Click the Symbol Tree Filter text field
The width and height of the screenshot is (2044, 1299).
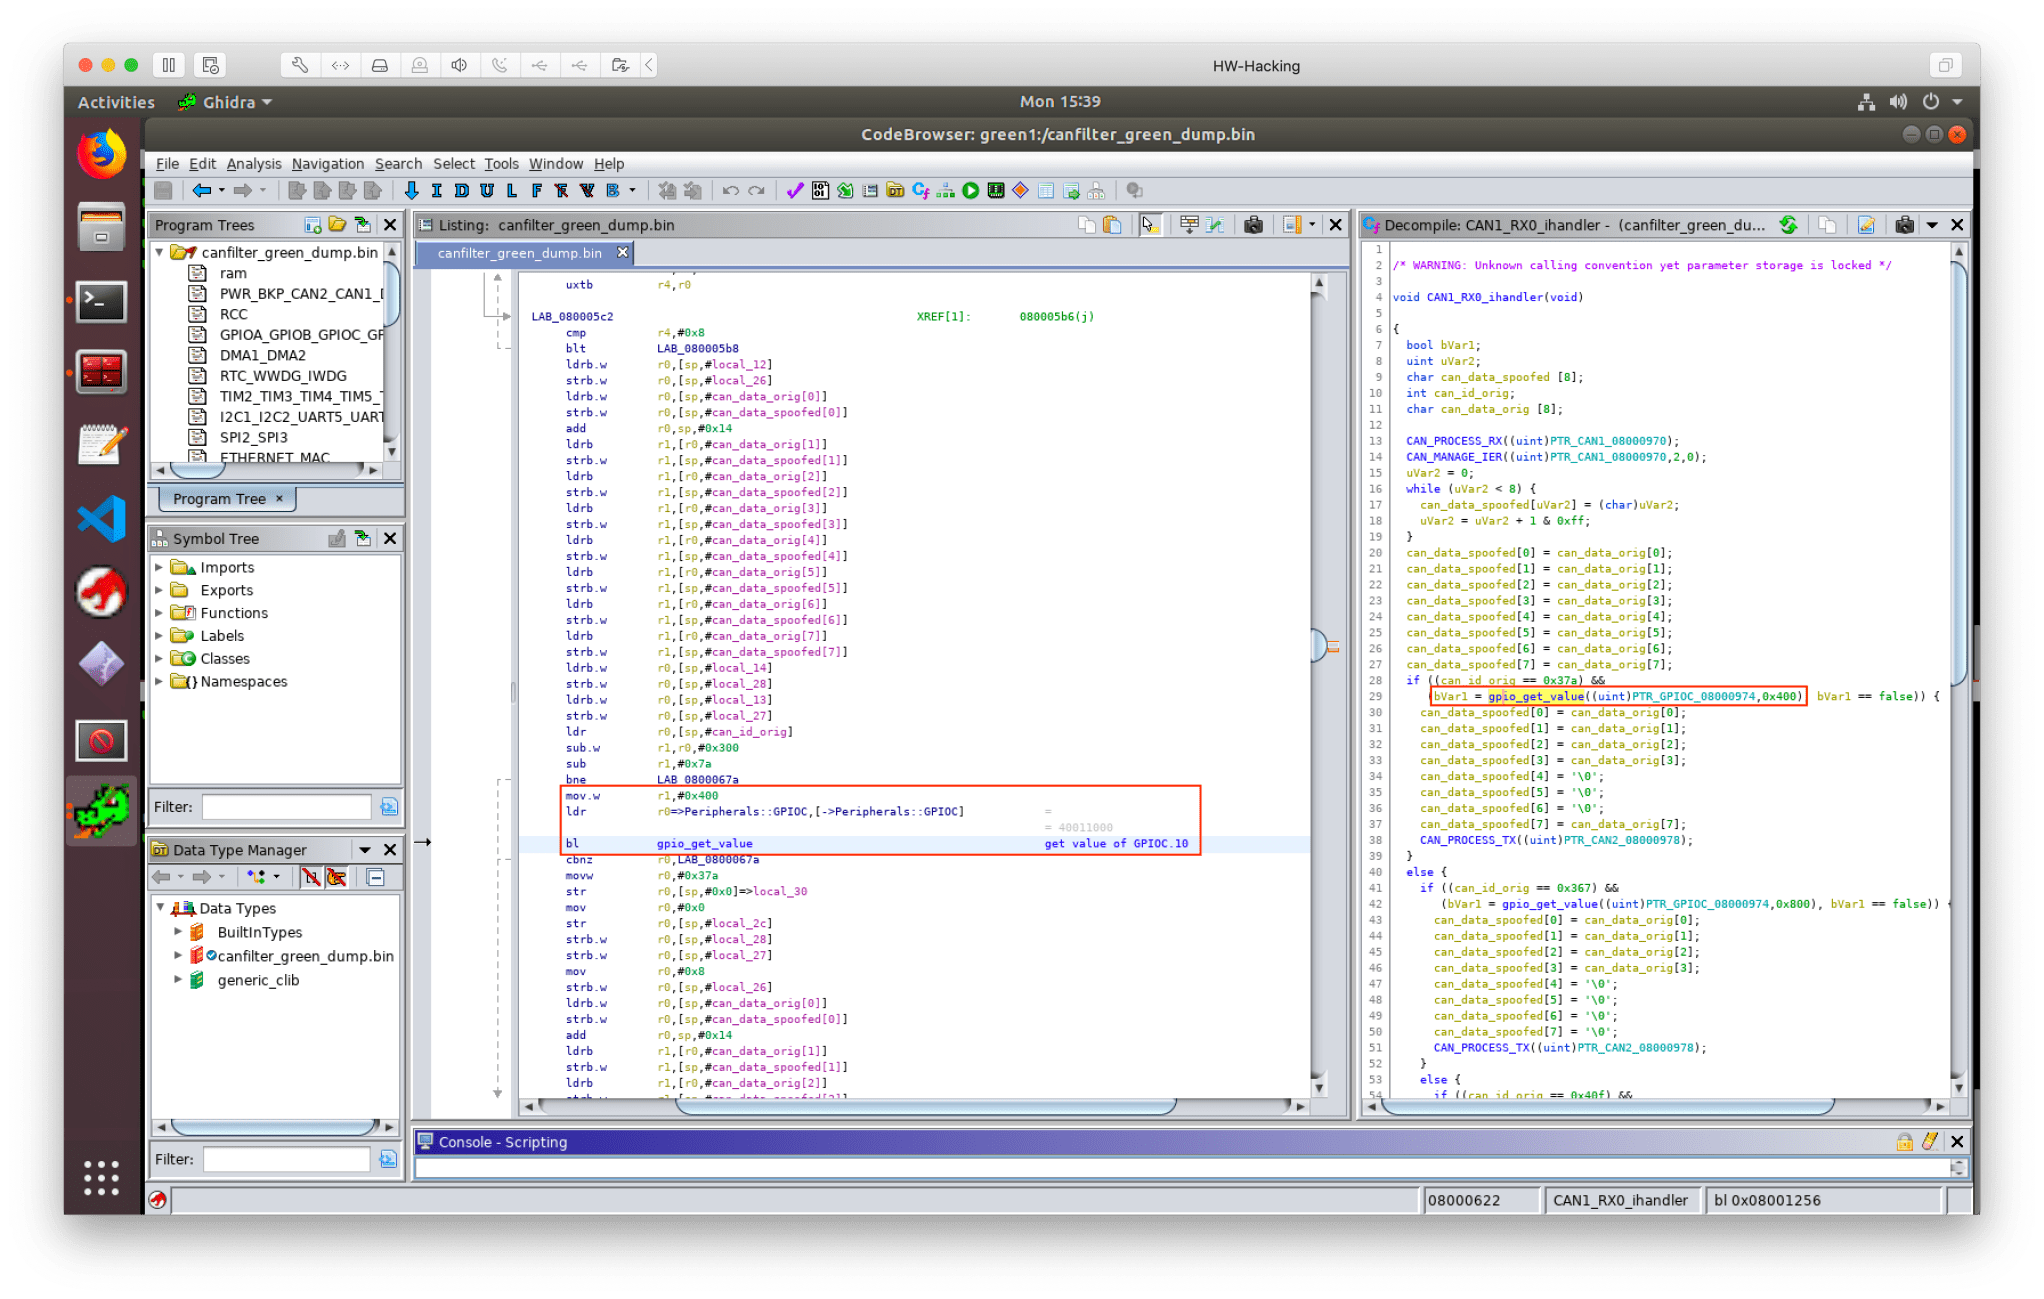pos(286,807)
